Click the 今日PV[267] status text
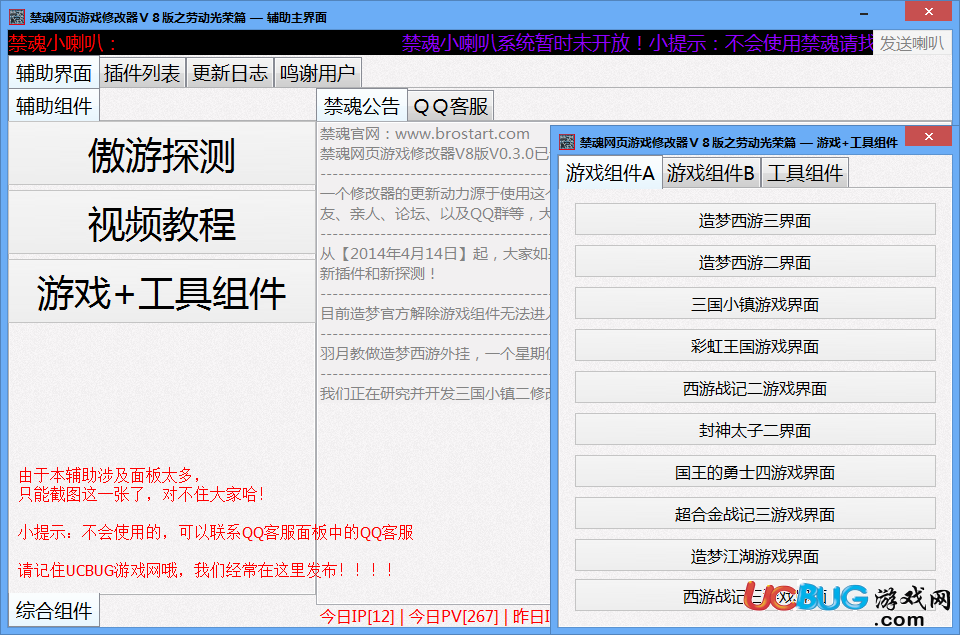 click(453, 616)
